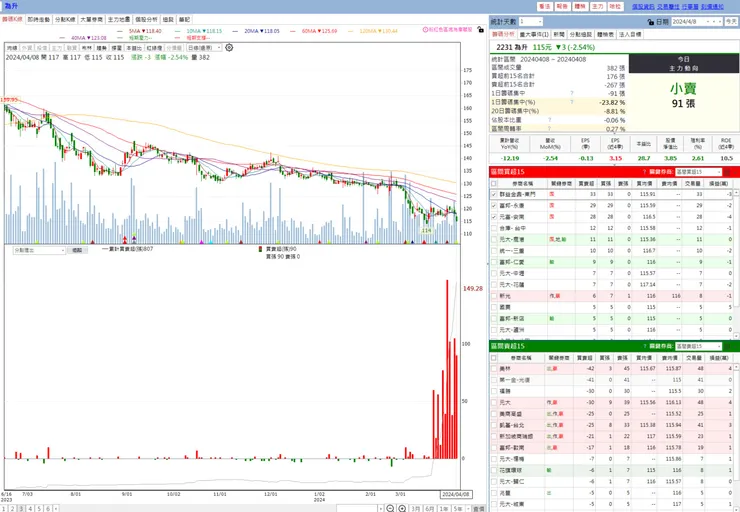Screen dimensions: 740x512
Task: Zoom out the chart with minus magnifier
Action: coord(390,508)
